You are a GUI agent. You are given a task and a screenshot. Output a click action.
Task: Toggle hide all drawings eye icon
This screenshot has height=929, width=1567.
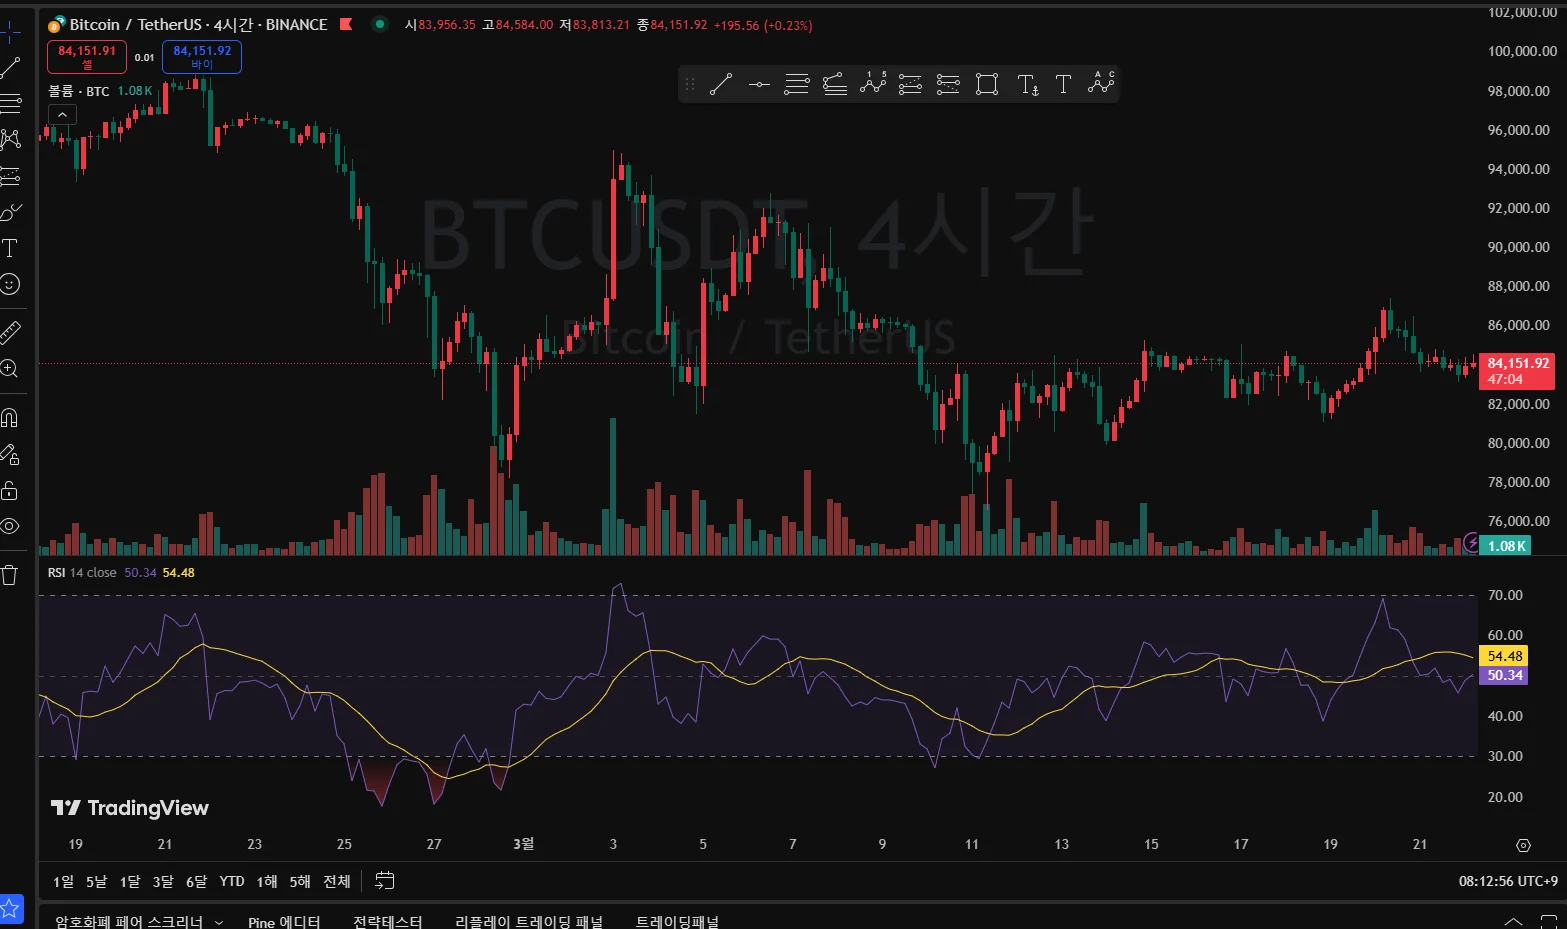coord(9,526)
